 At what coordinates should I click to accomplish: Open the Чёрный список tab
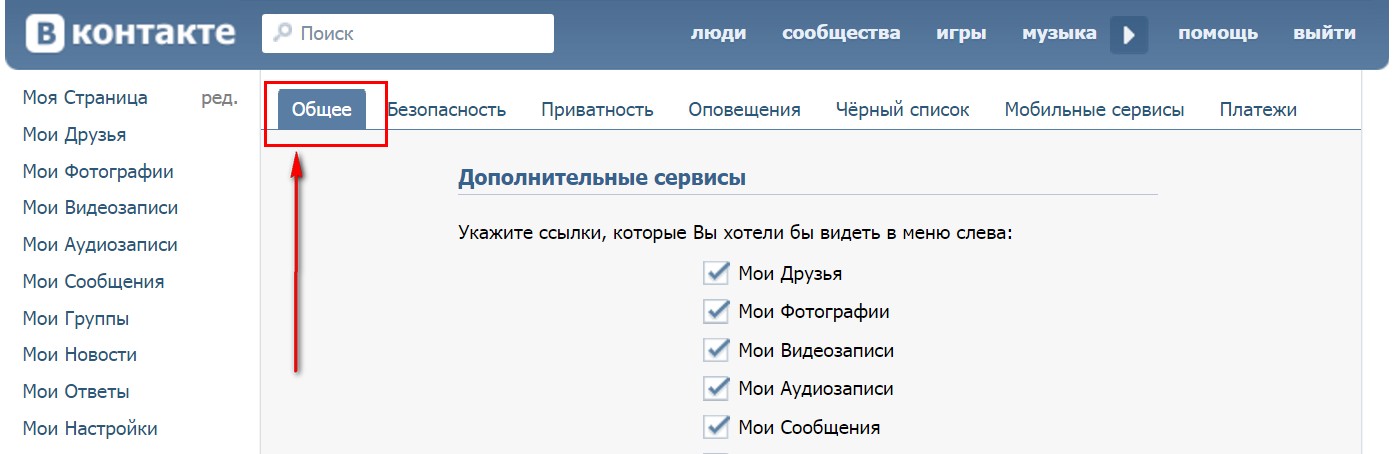(902, 110)
